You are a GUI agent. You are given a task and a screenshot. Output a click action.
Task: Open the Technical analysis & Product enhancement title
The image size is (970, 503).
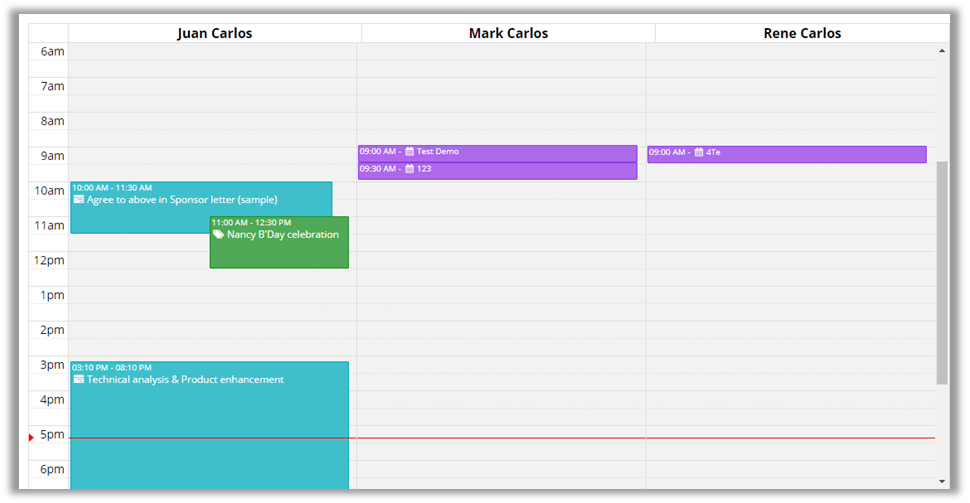pos(185,380)
